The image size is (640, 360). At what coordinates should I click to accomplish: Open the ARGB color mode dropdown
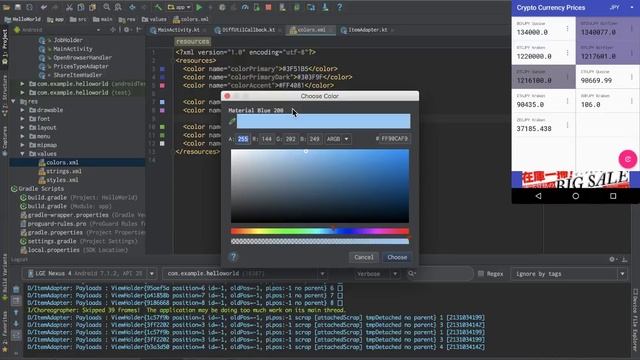337,139
